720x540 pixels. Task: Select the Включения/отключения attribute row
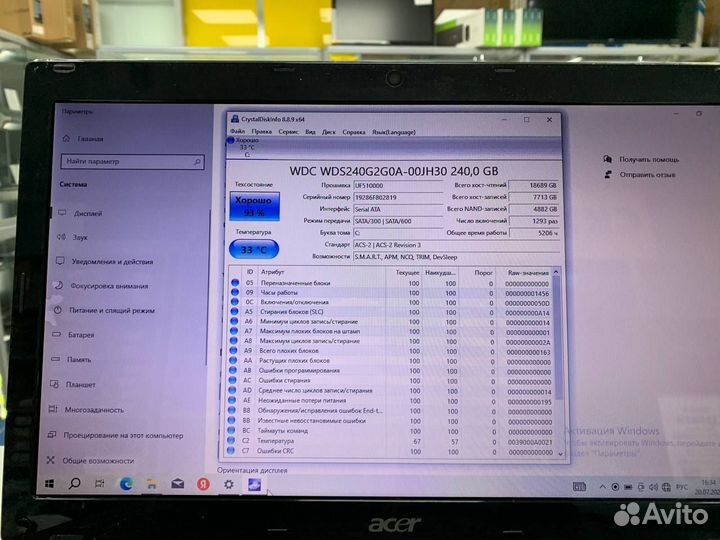391,303
